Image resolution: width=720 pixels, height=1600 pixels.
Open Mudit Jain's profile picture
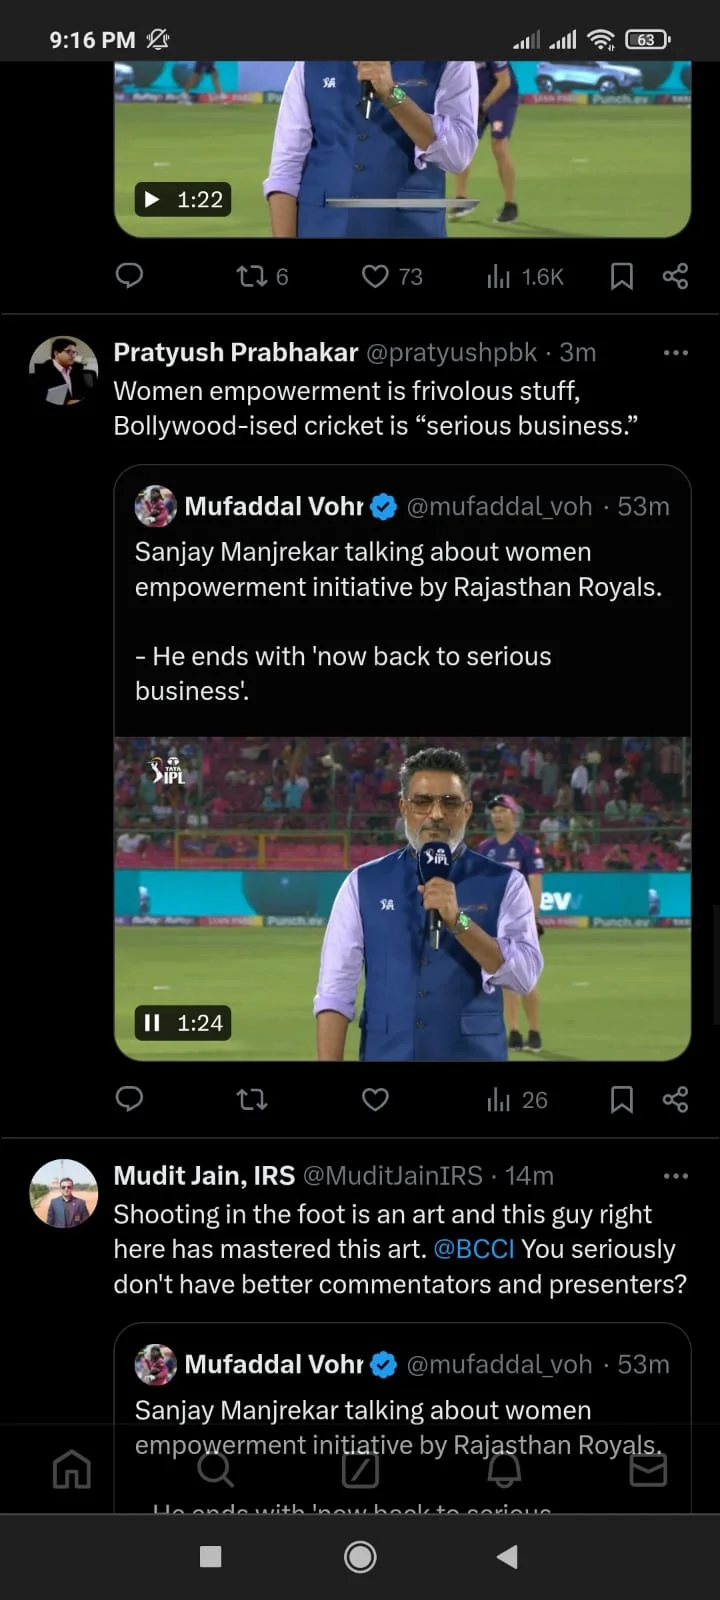[64, 1193]
